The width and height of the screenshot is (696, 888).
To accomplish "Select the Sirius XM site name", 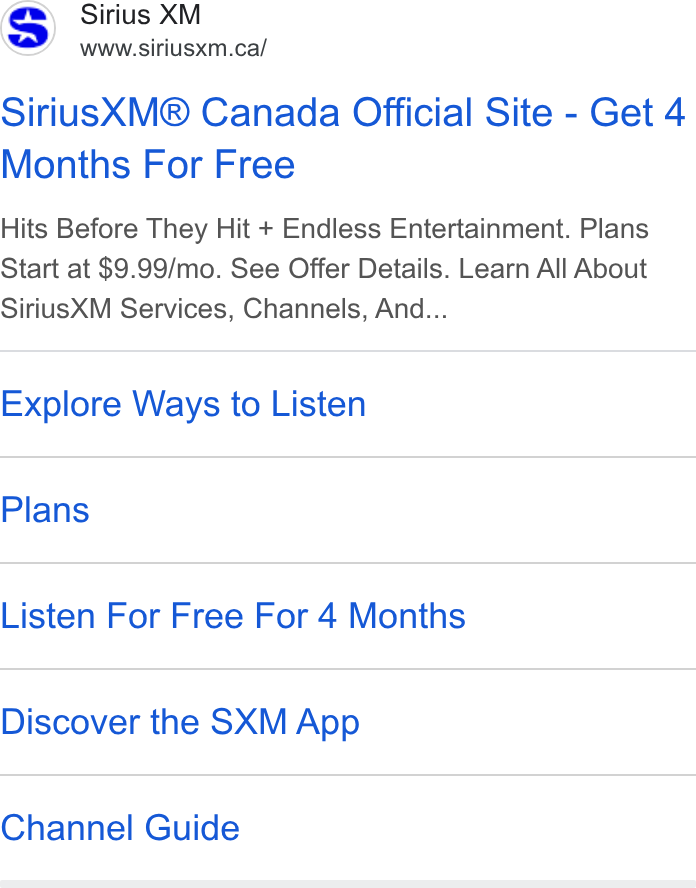I will 140,14.
